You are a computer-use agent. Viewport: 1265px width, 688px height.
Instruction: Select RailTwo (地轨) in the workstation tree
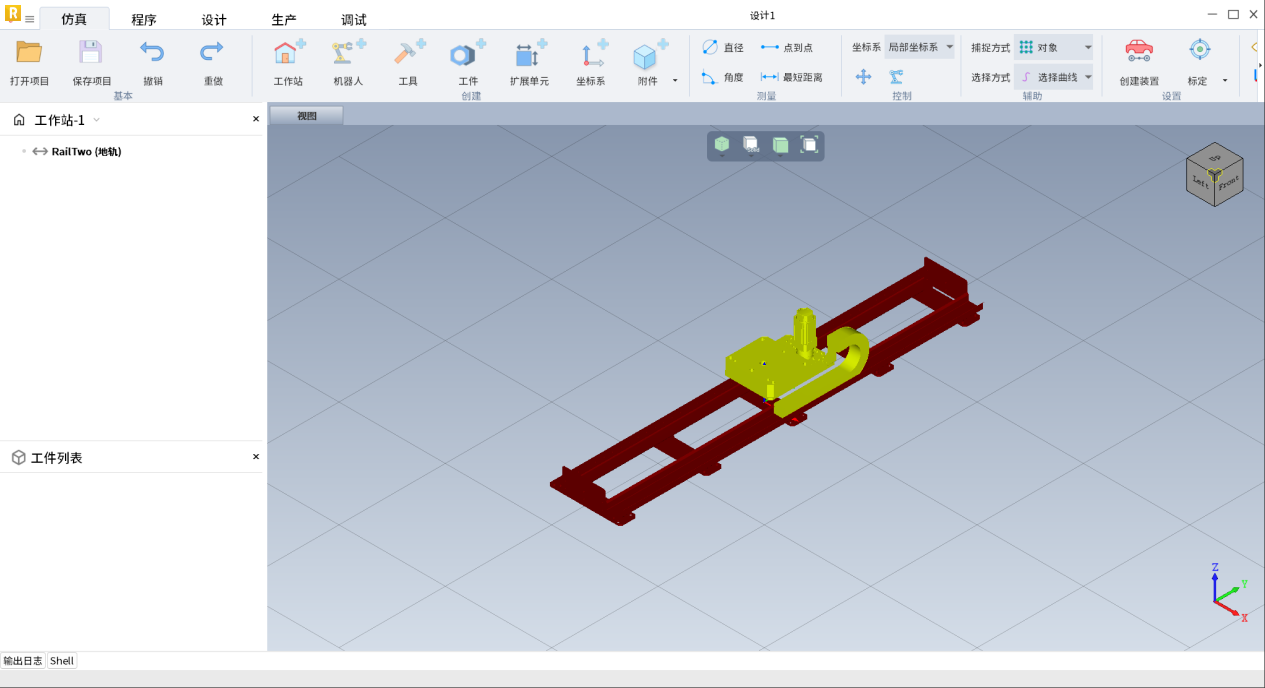pos(86,152)
